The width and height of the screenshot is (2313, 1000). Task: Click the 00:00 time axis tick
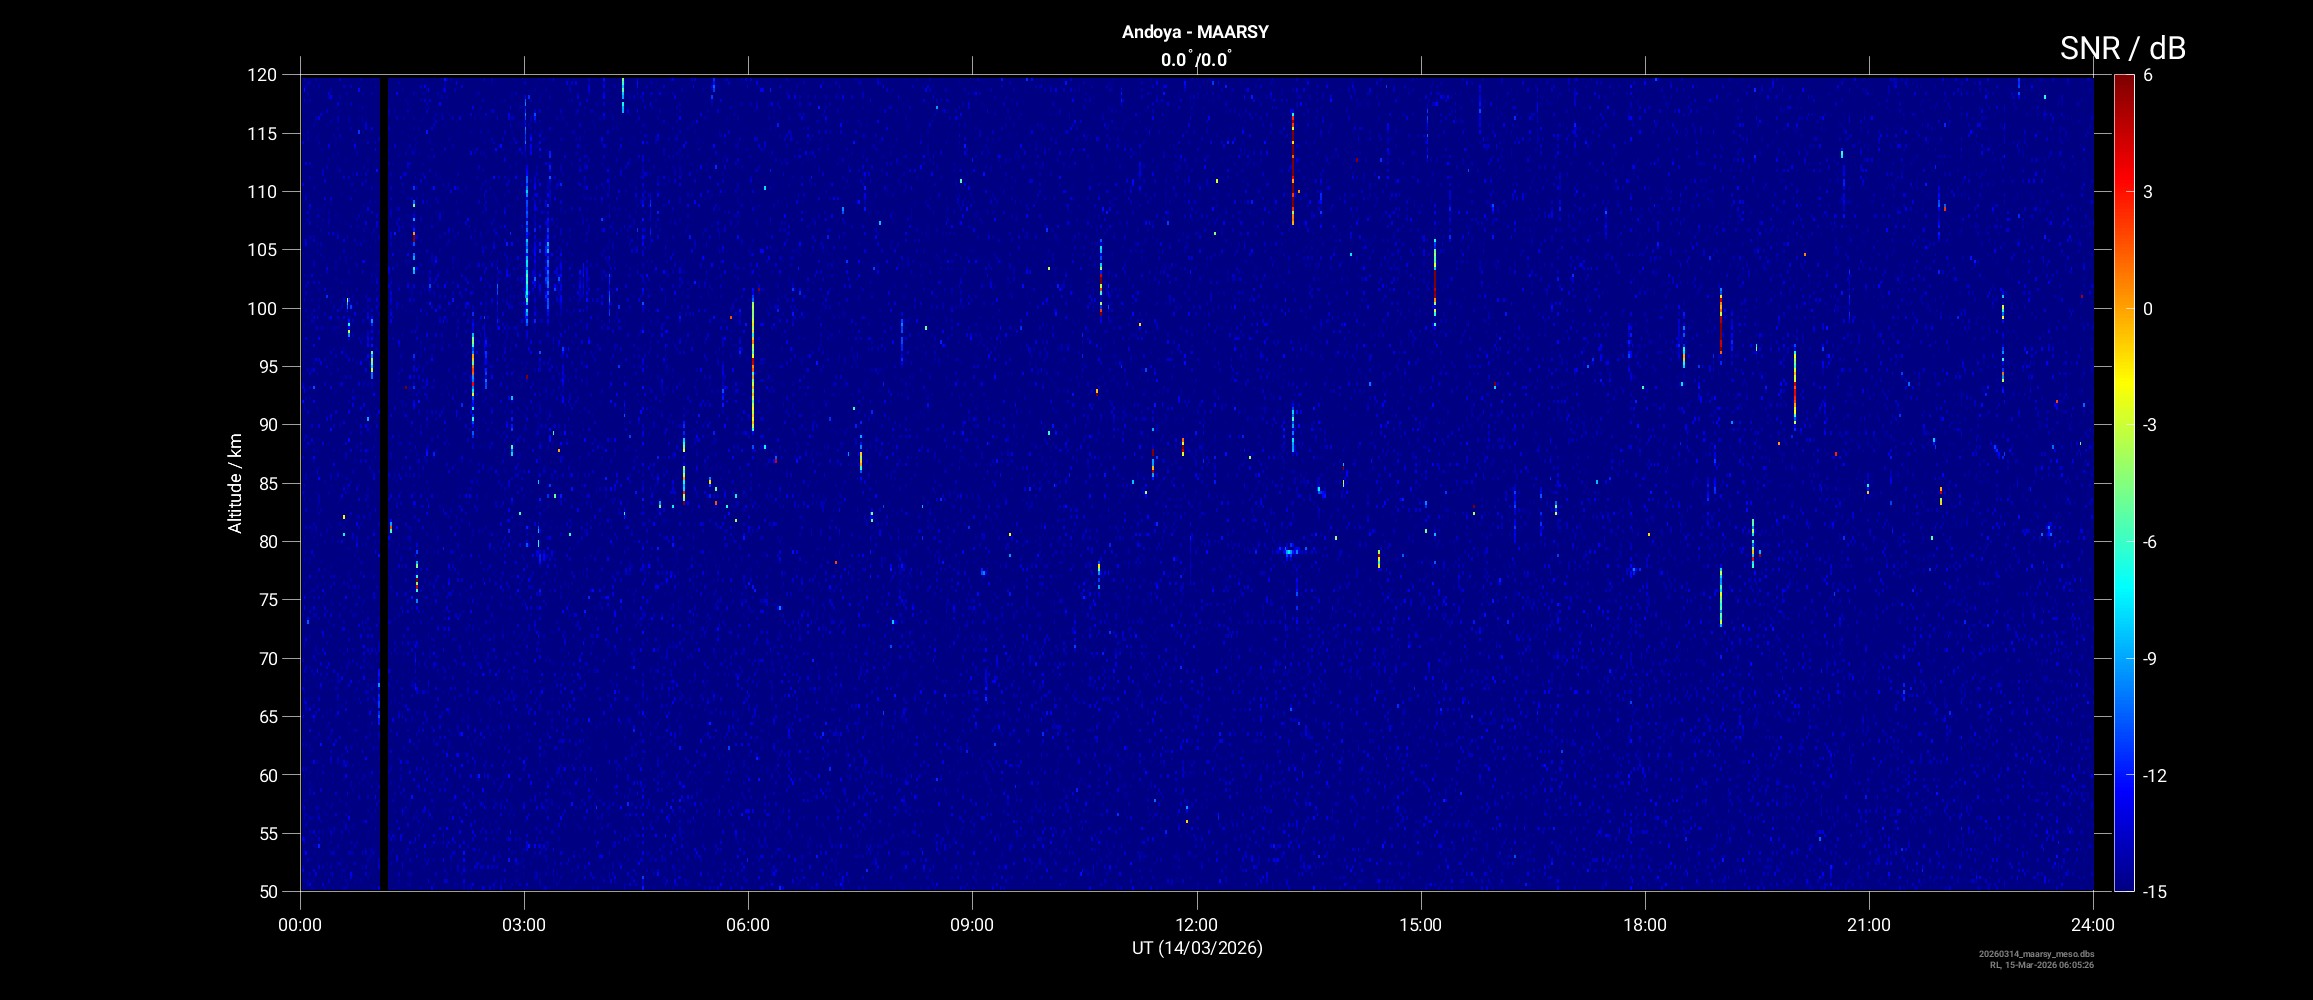(x=300, y=925)
